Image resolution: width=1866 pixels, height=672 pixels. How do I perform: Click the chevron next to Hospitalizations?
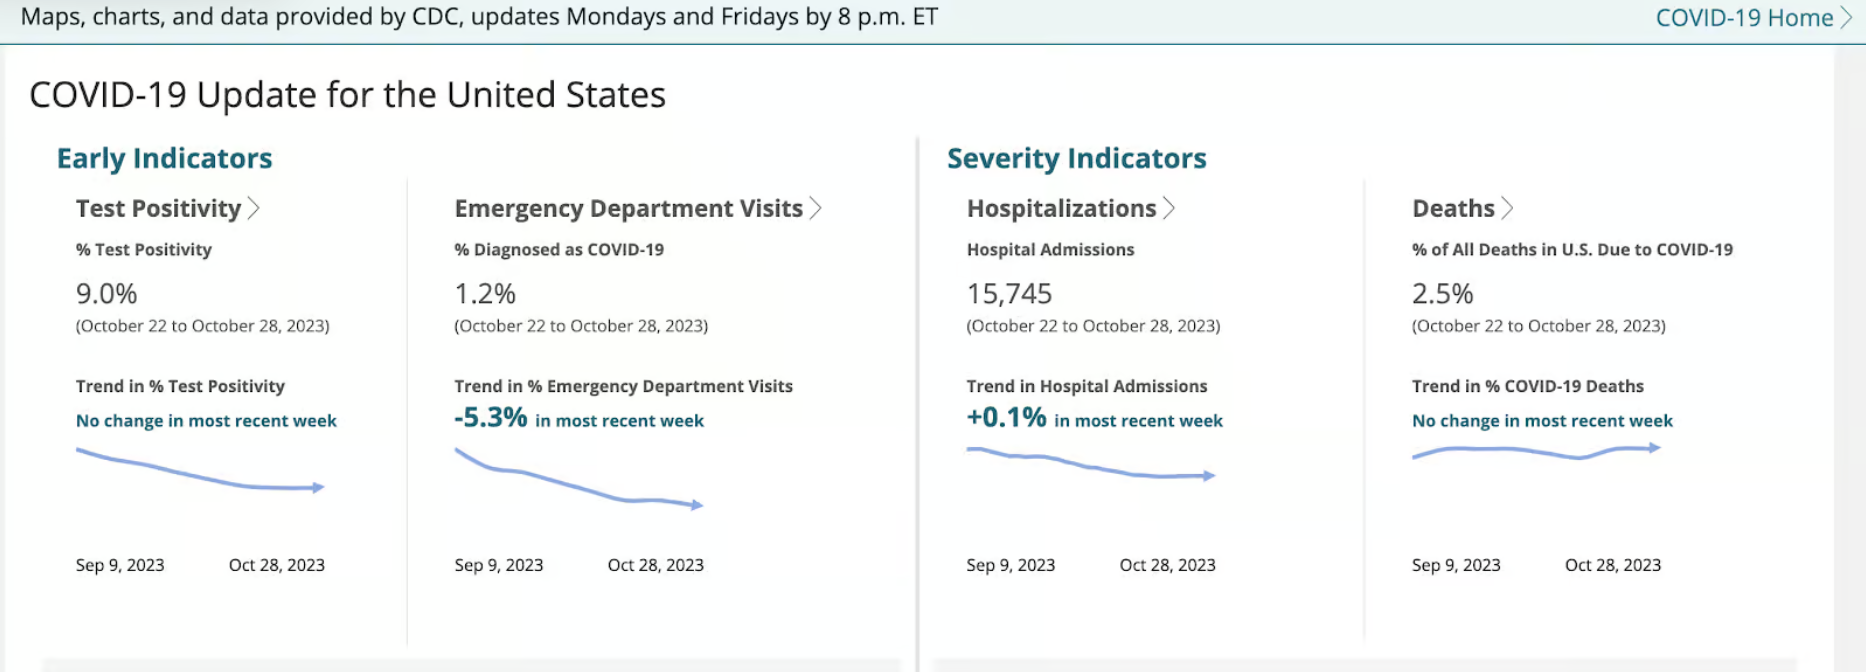pos(1169,208)
